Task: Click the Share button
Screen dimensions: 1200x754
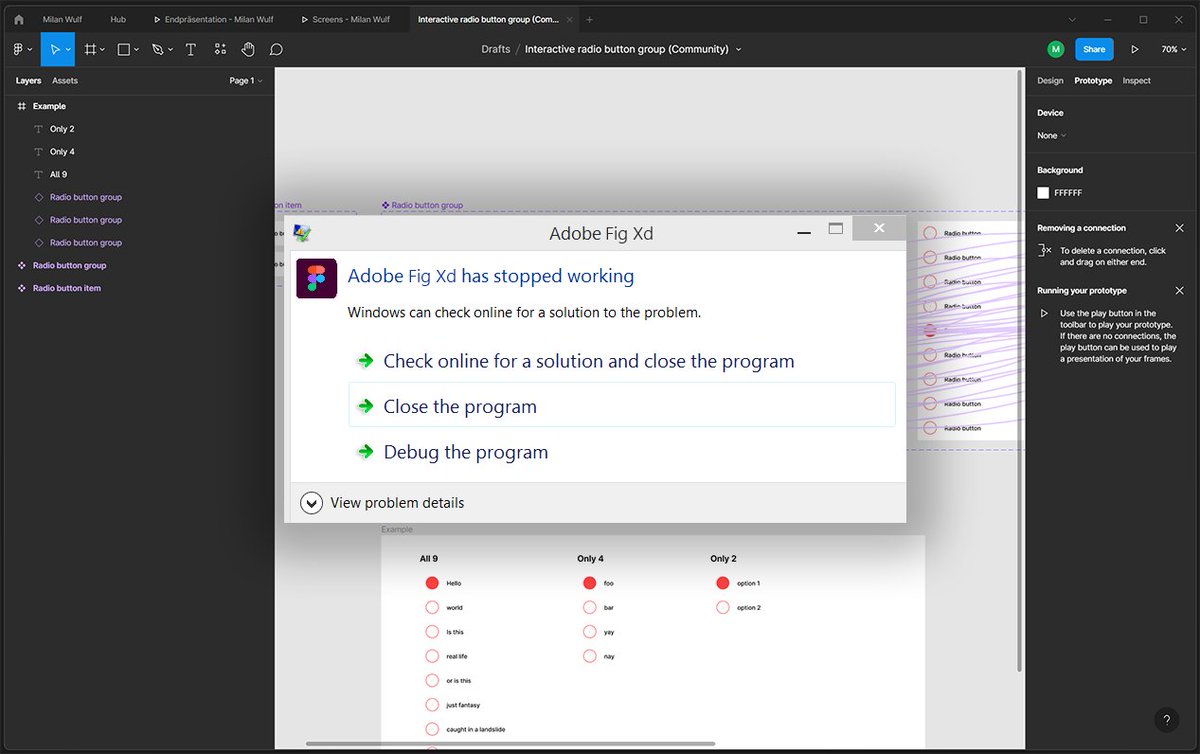Action: pyautogui.click(x=1094, y=49)
